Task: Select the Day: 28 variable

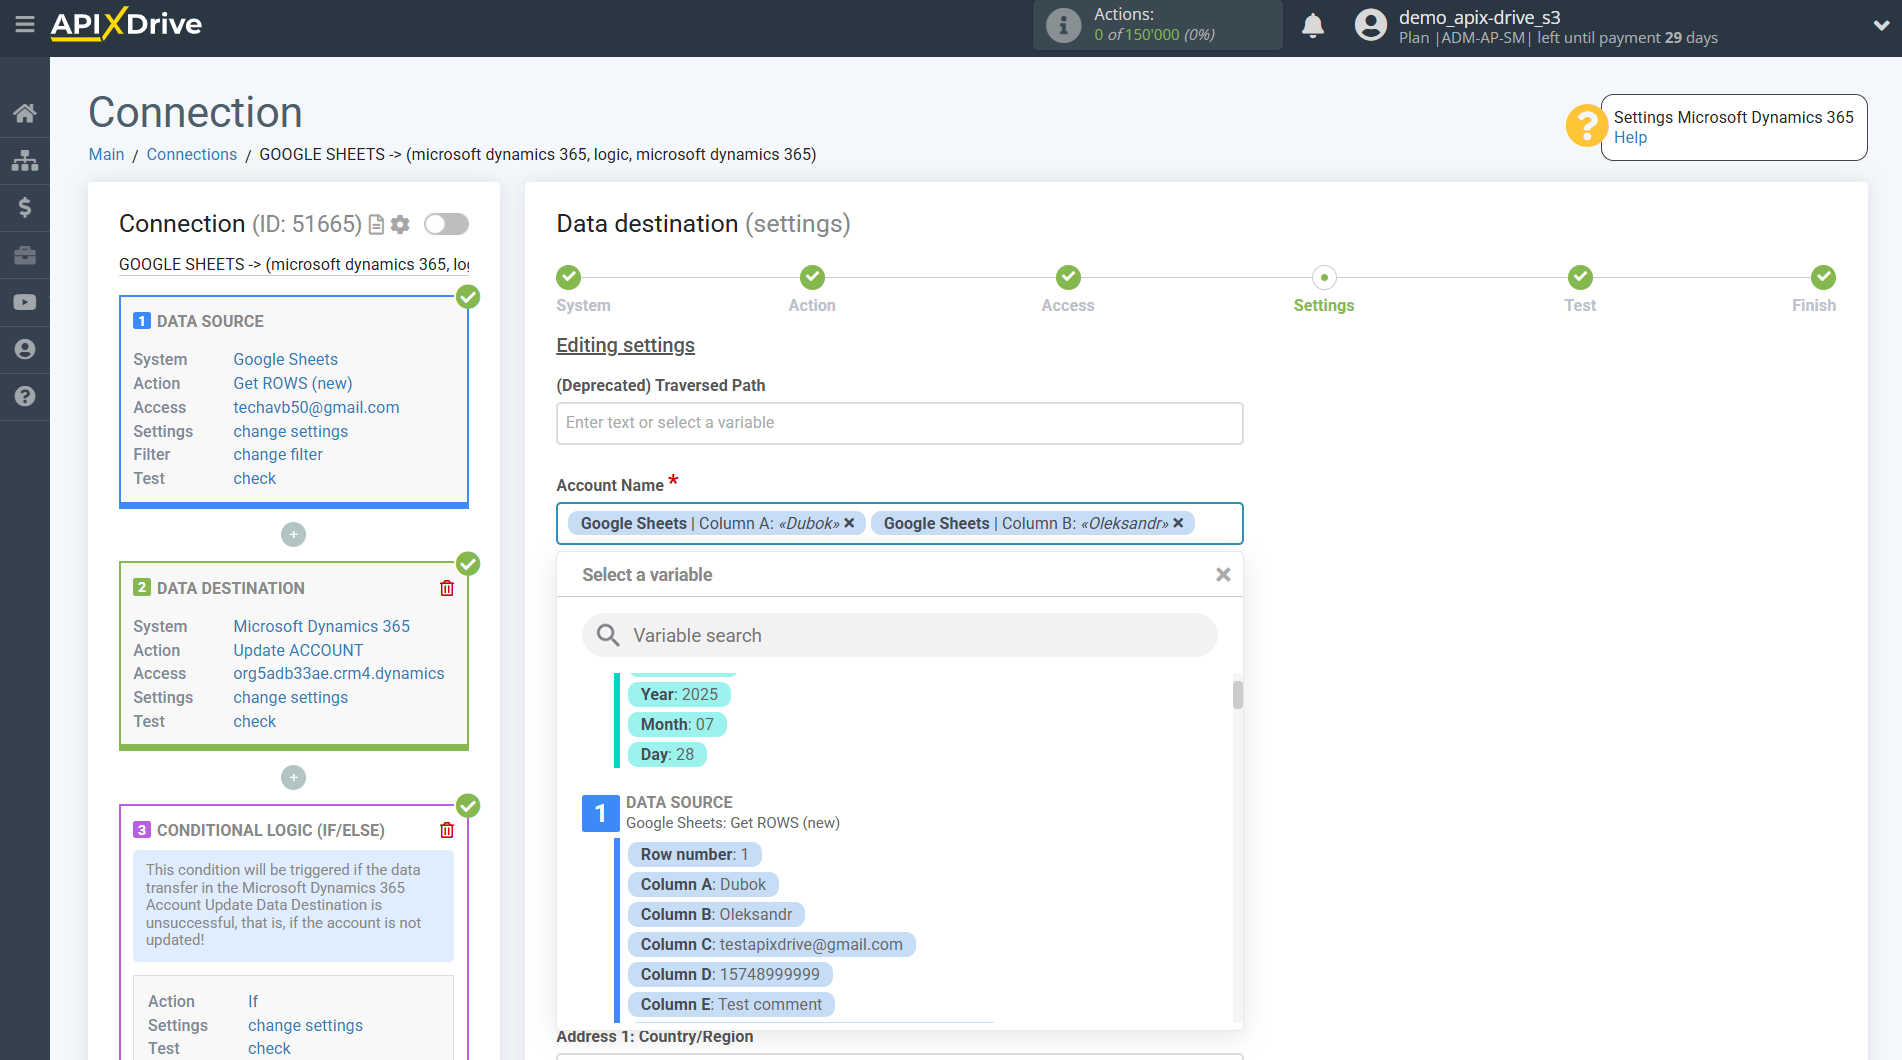Action: [x=667, y=754]
